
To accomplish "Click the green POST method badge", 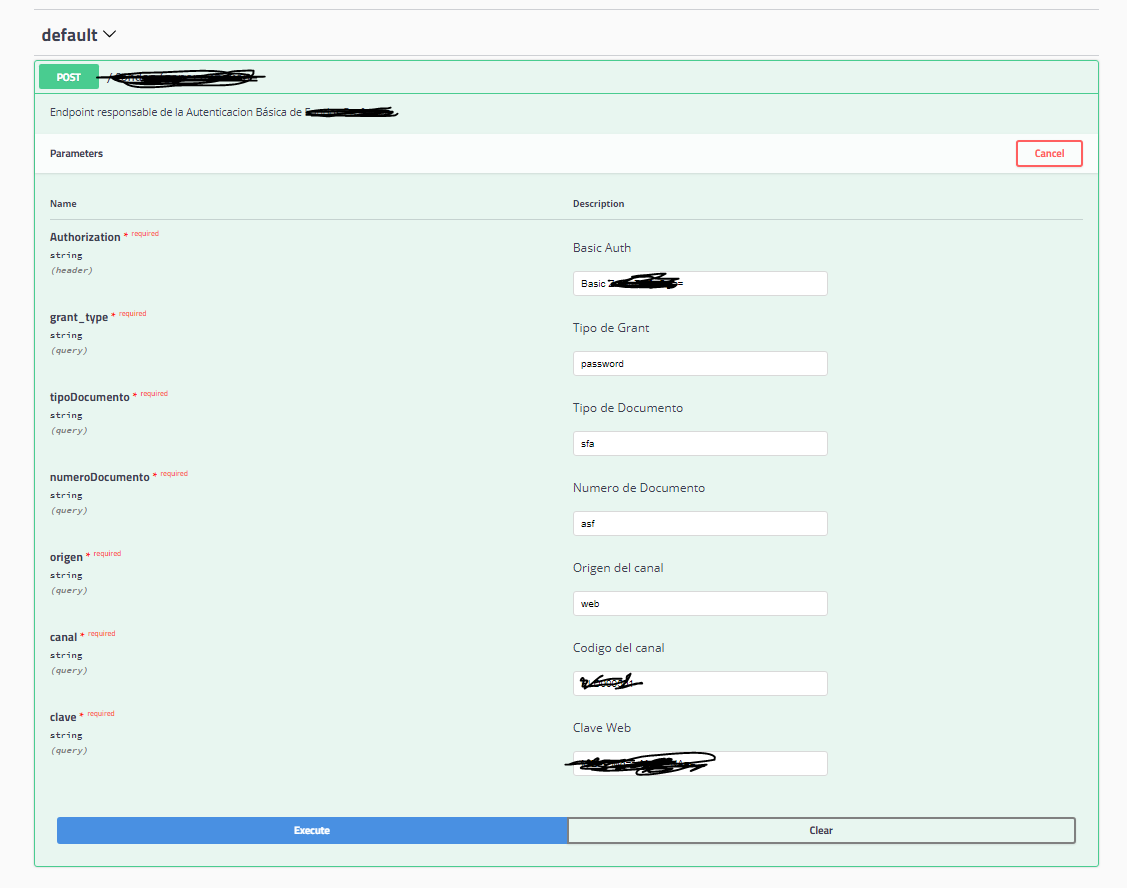I will (68, 76).
